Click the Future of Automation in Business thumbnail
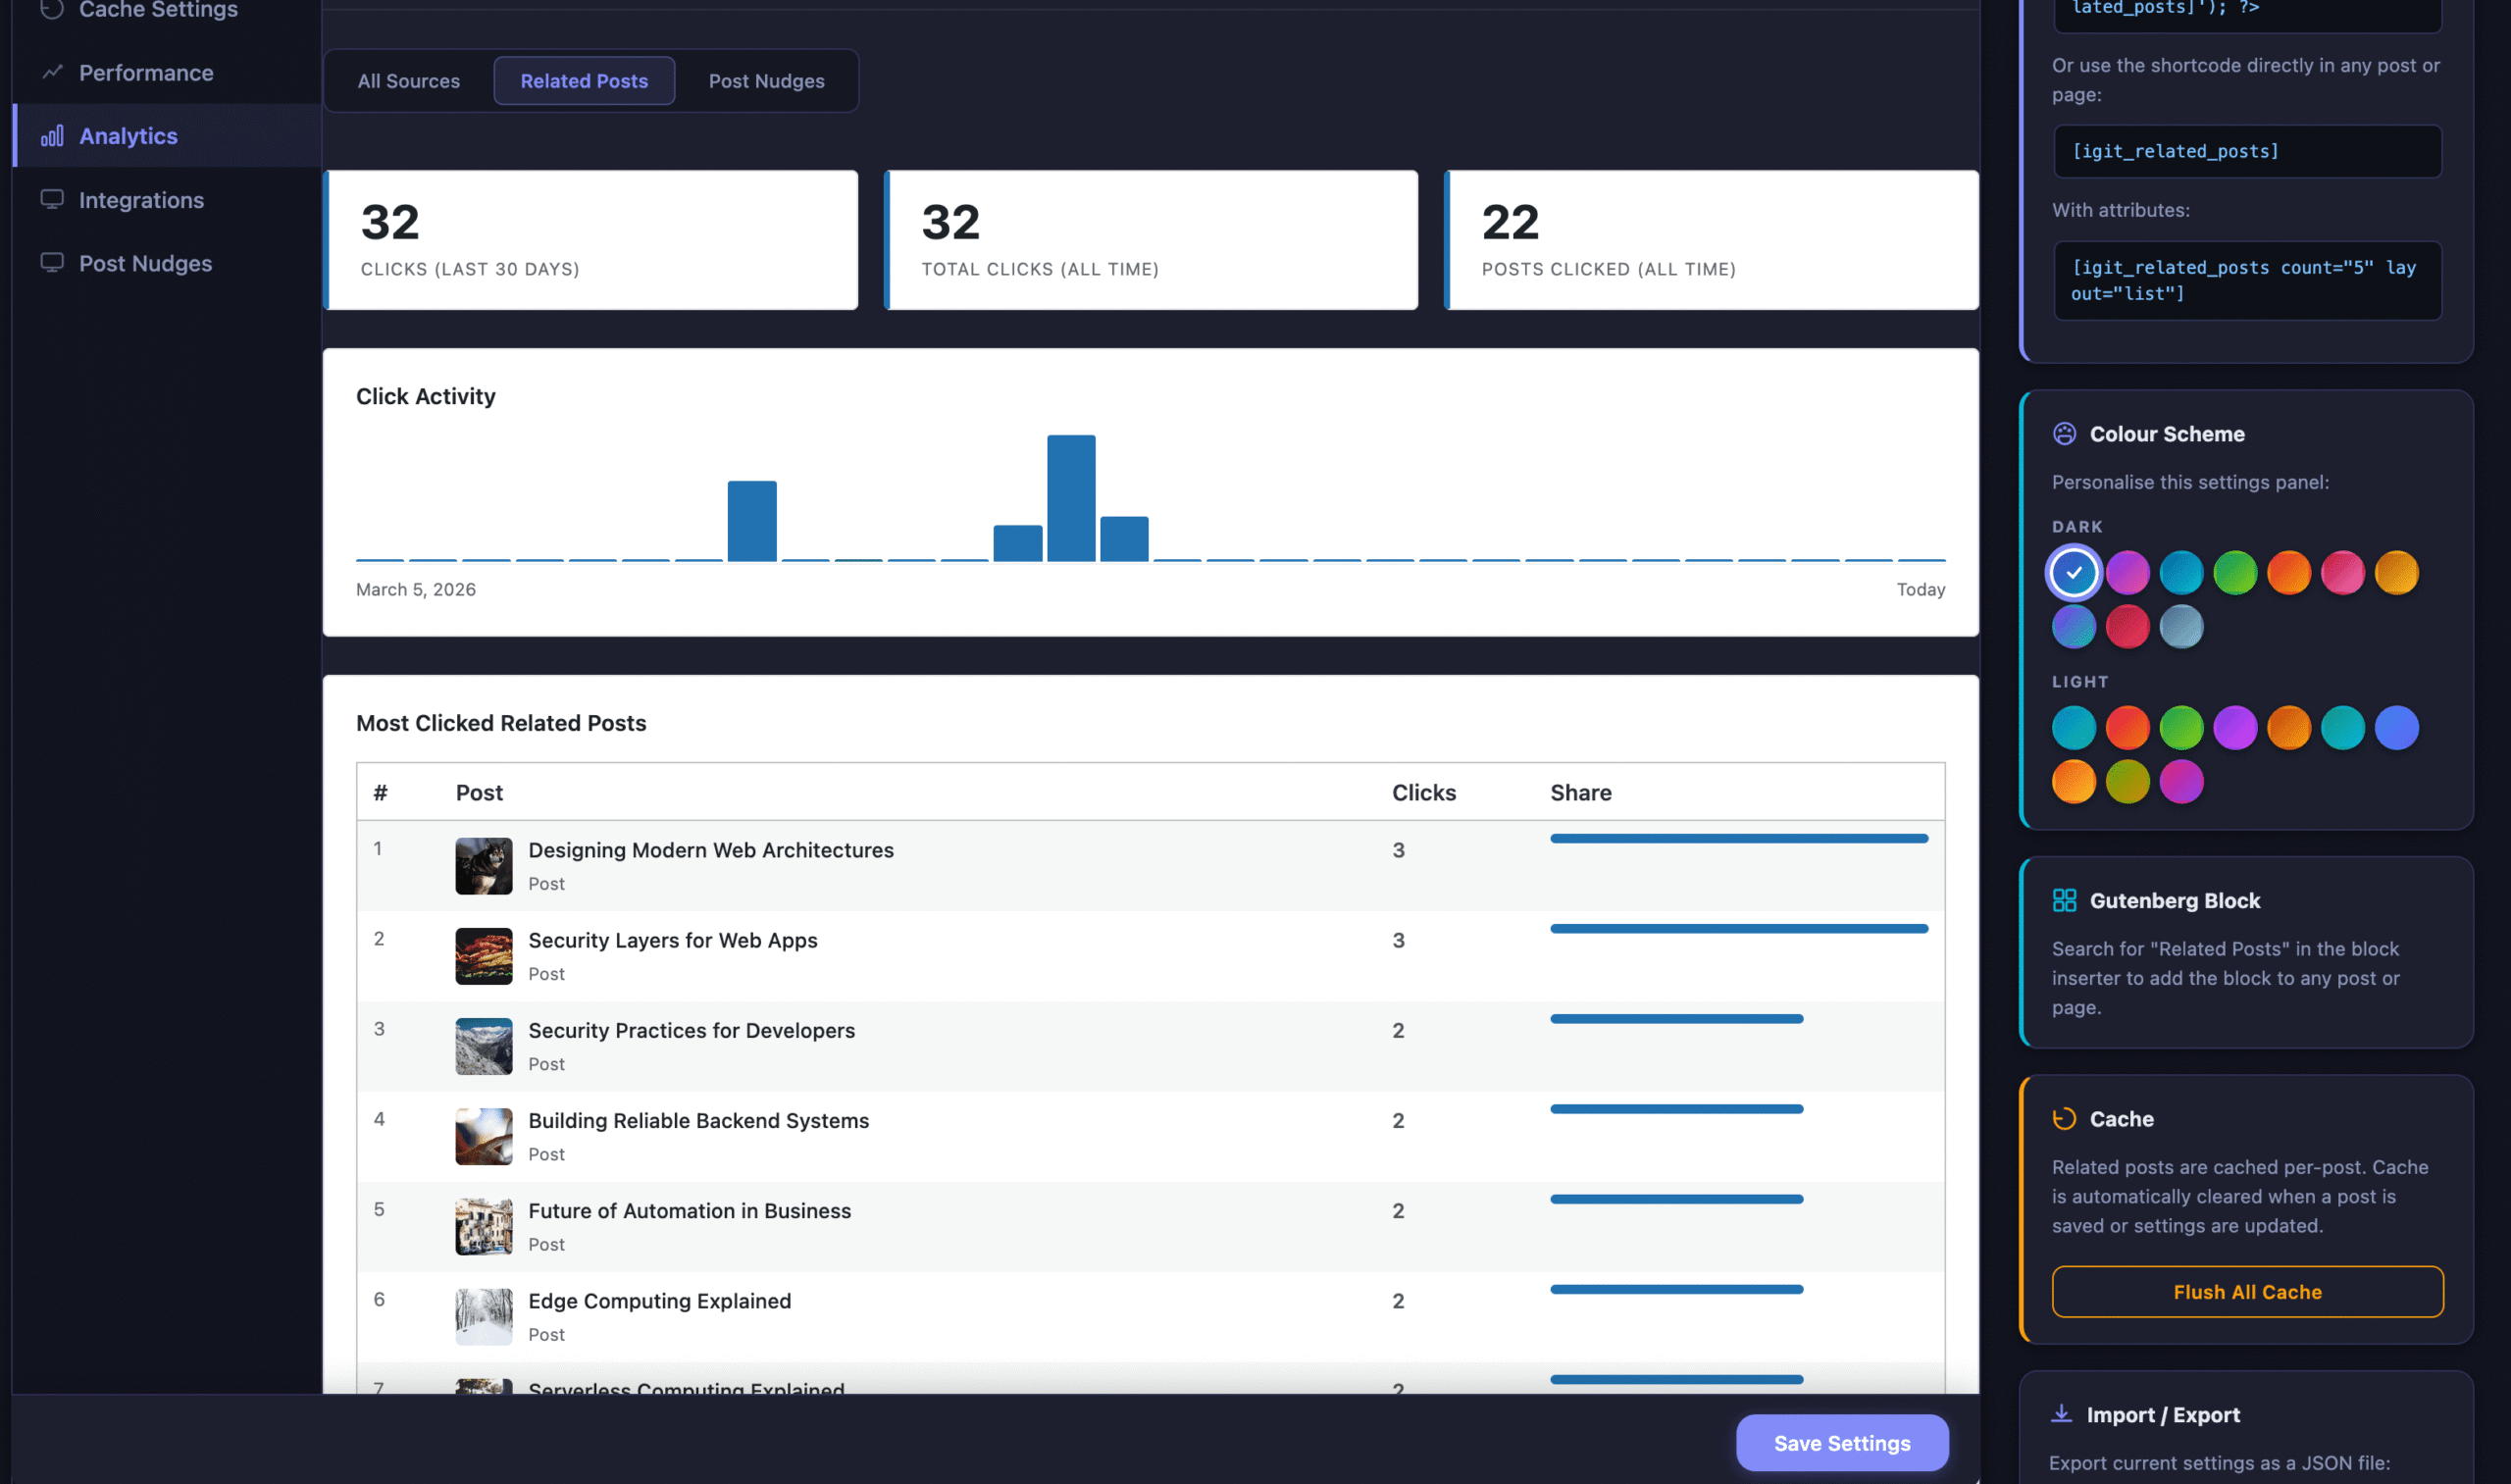The height and width of the screenshot is (1484, 2511). (x=483, y=1225)
